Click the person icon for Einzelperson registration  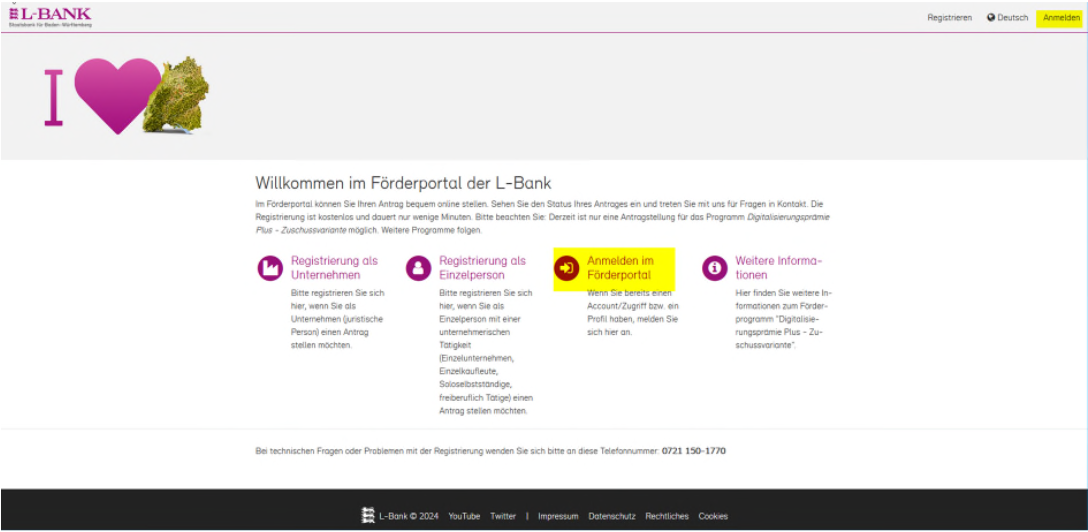418,268
